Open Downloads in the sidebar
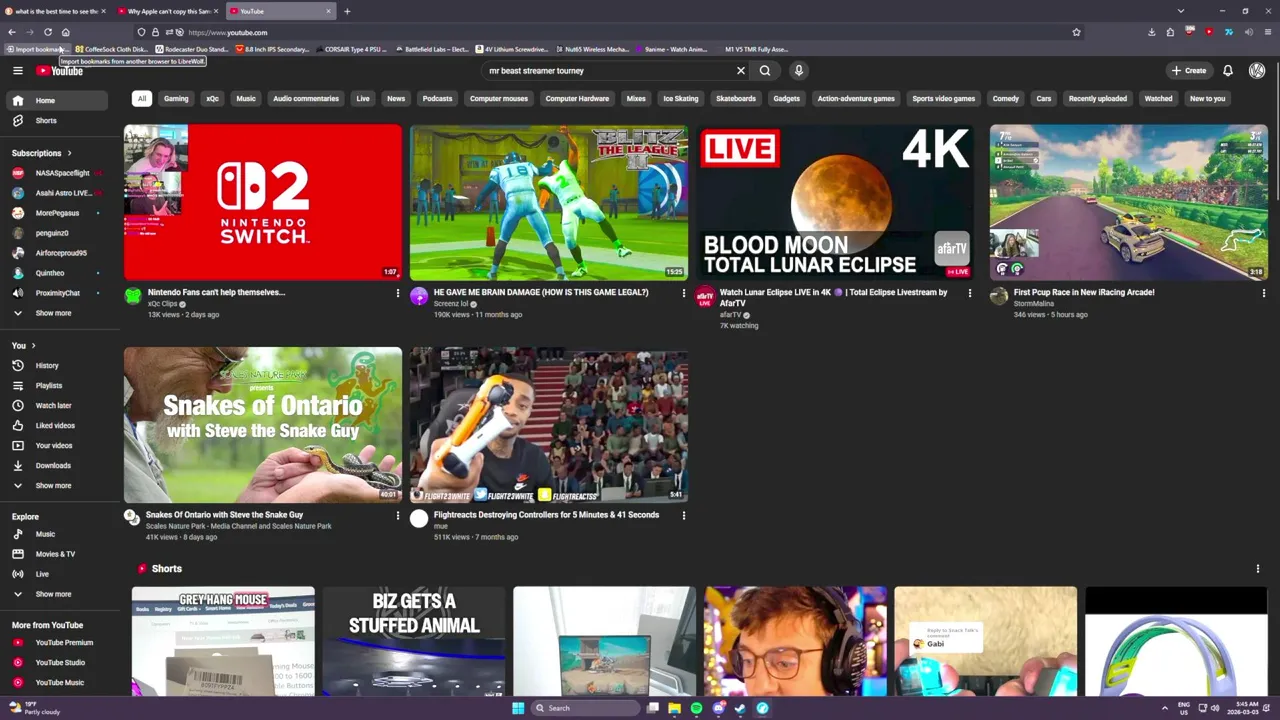Screen dimensions: 1280x720 [x=57, y=466]
